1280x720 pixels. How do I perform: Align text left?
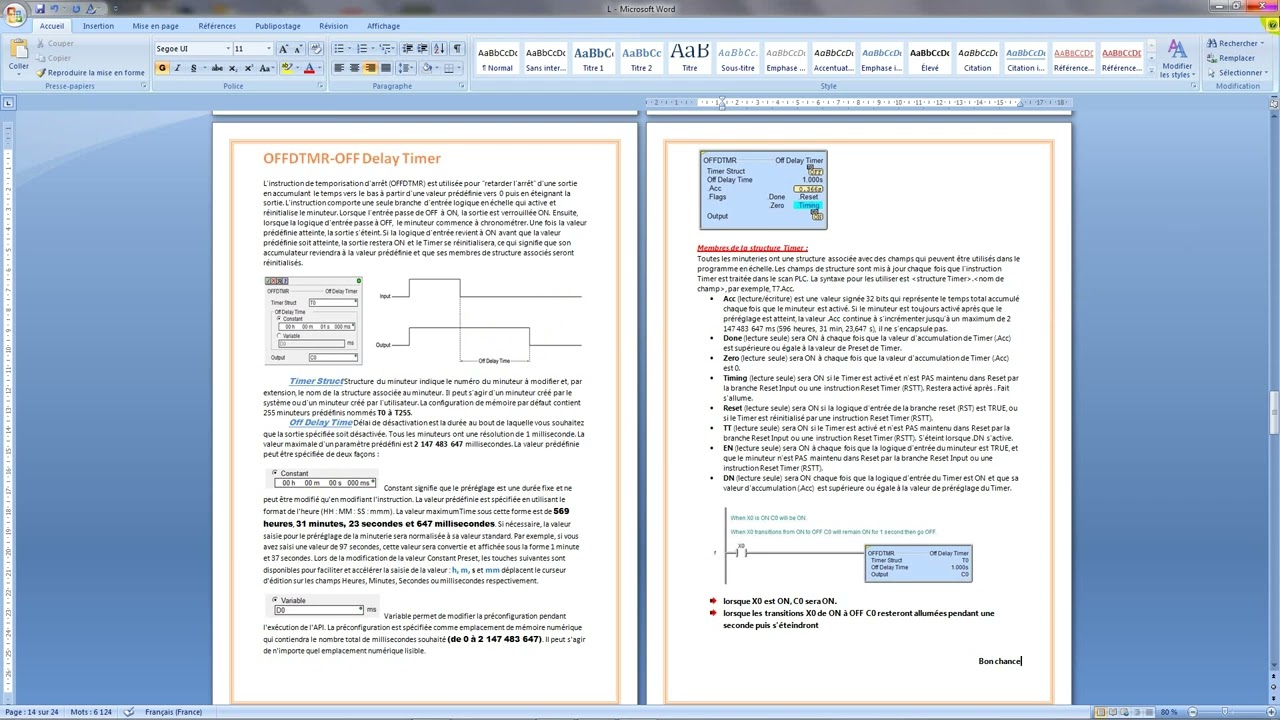(x=339, y=68)
